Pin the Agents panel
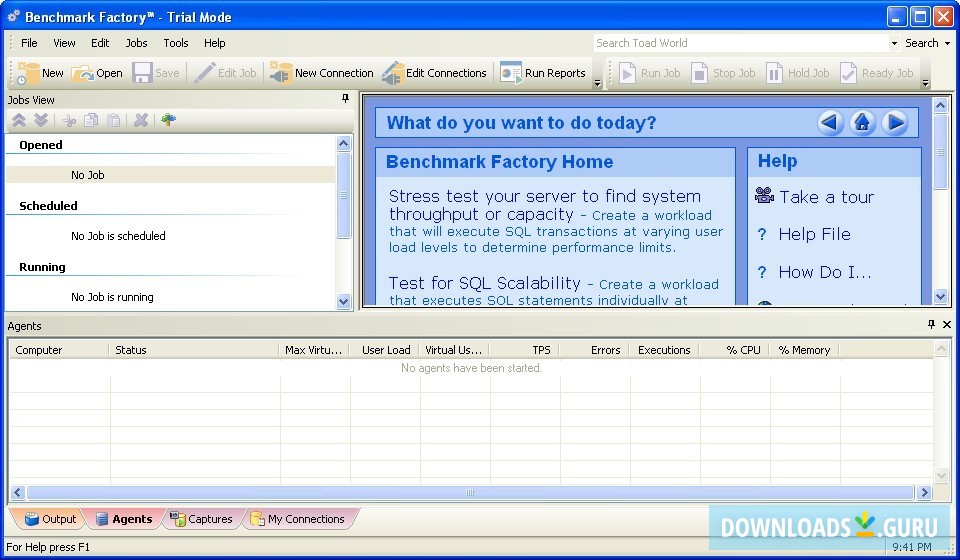 click(x=931, y=324)
